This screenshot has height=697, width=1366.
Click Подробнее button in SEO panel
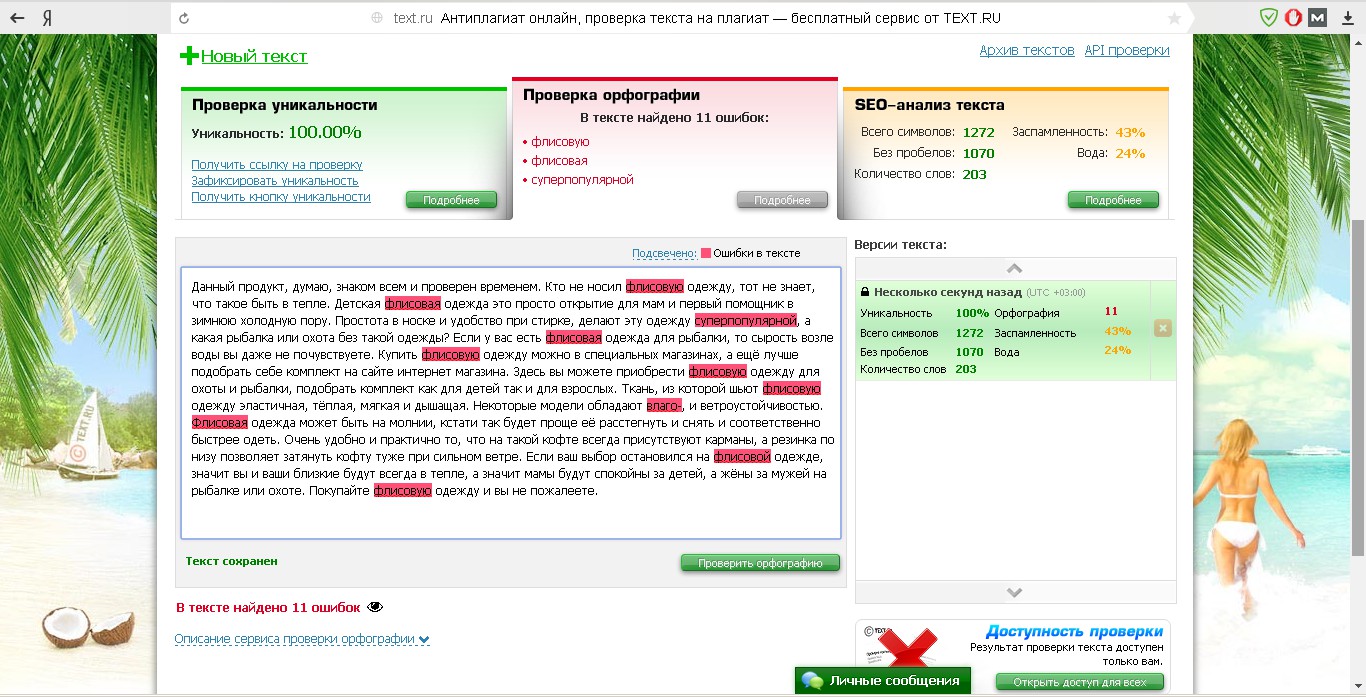click(1113, 200)
